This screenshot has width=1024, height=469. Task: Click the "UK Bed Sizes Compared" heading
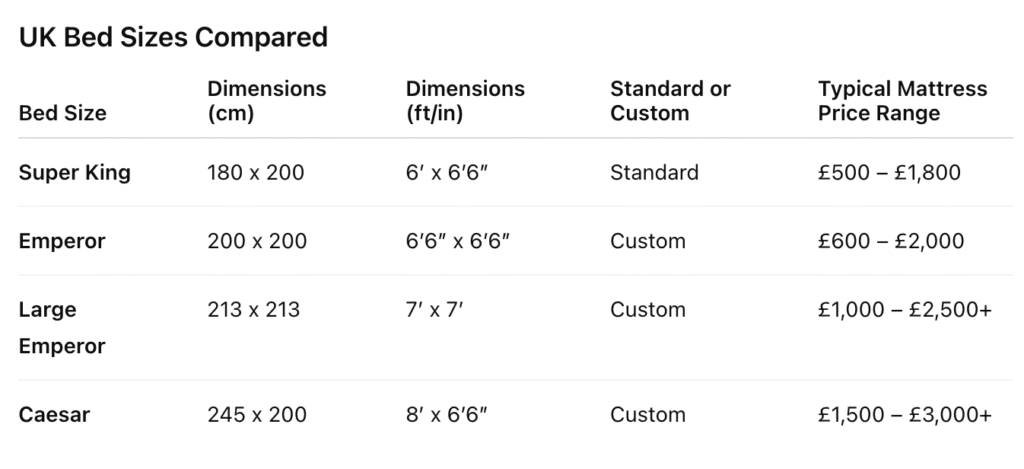coord(173,38)
